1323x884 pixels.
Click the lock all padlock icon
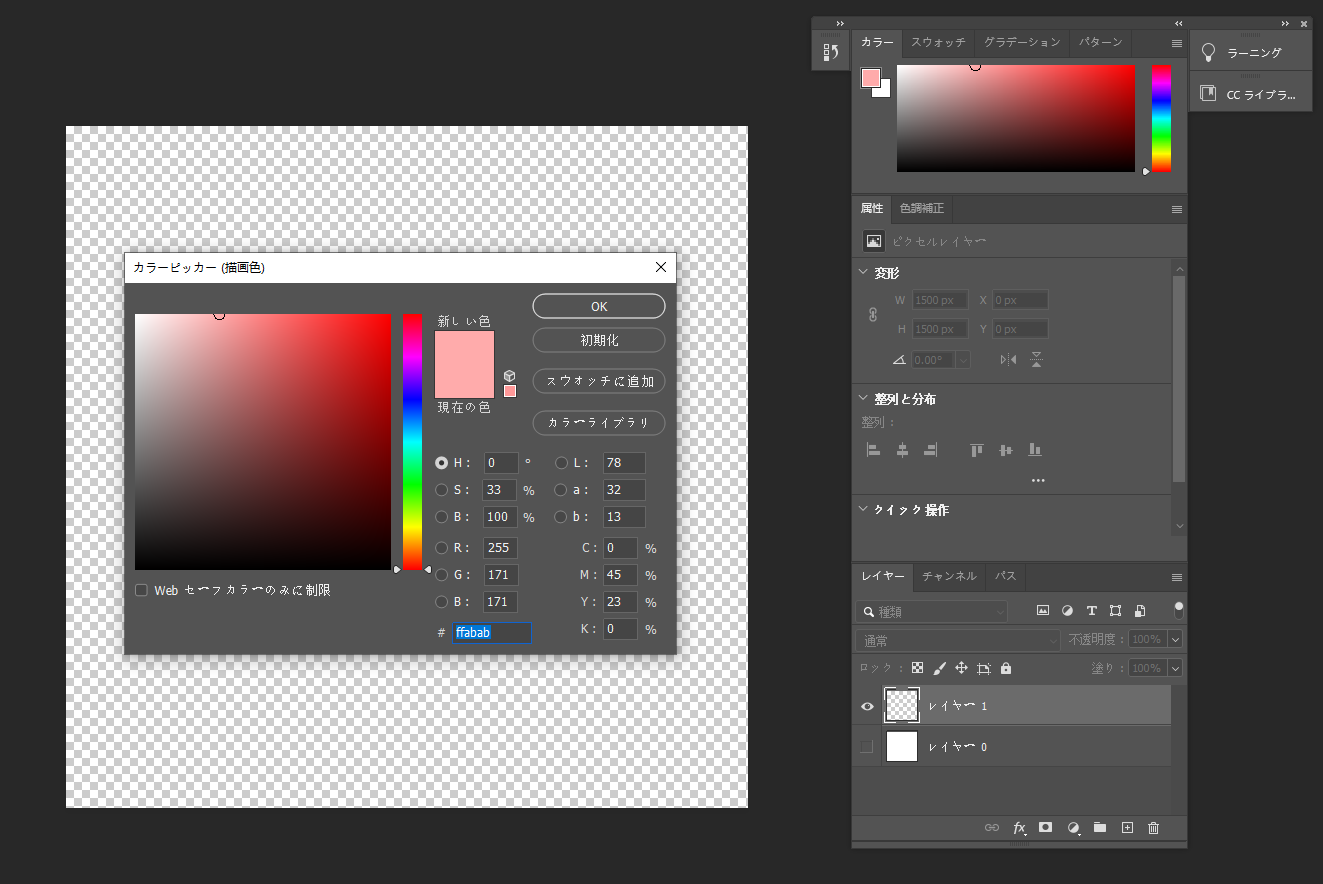click(x=1006, y=668)
